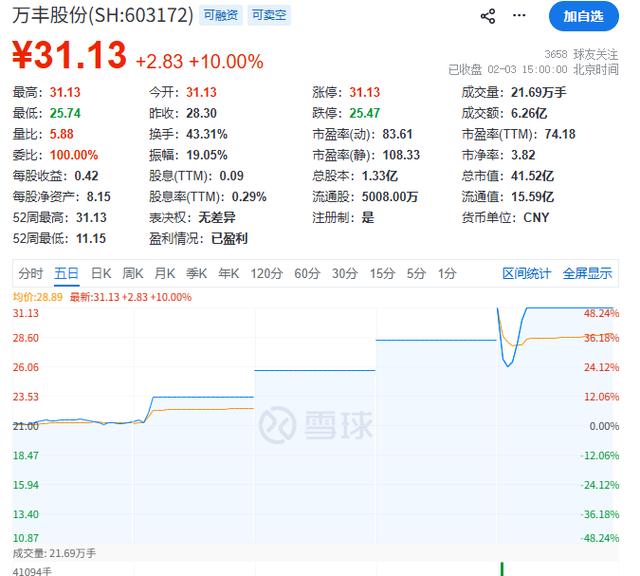Image resolution: width=640 pixels, height=576 pixels.
Task: Click the share icon
Action: pyautogui.click(x=488, y=16)
